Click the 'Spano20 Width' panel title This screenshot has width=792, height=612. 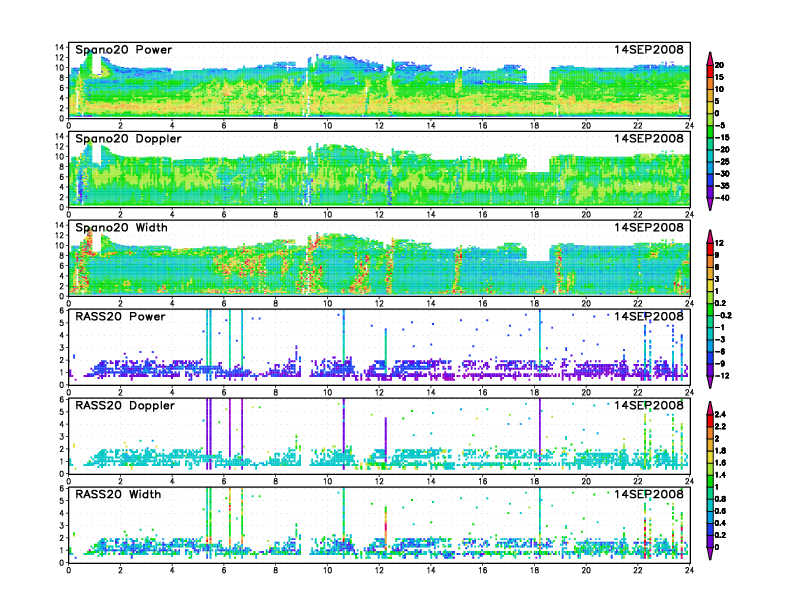[x=121, y=228]
